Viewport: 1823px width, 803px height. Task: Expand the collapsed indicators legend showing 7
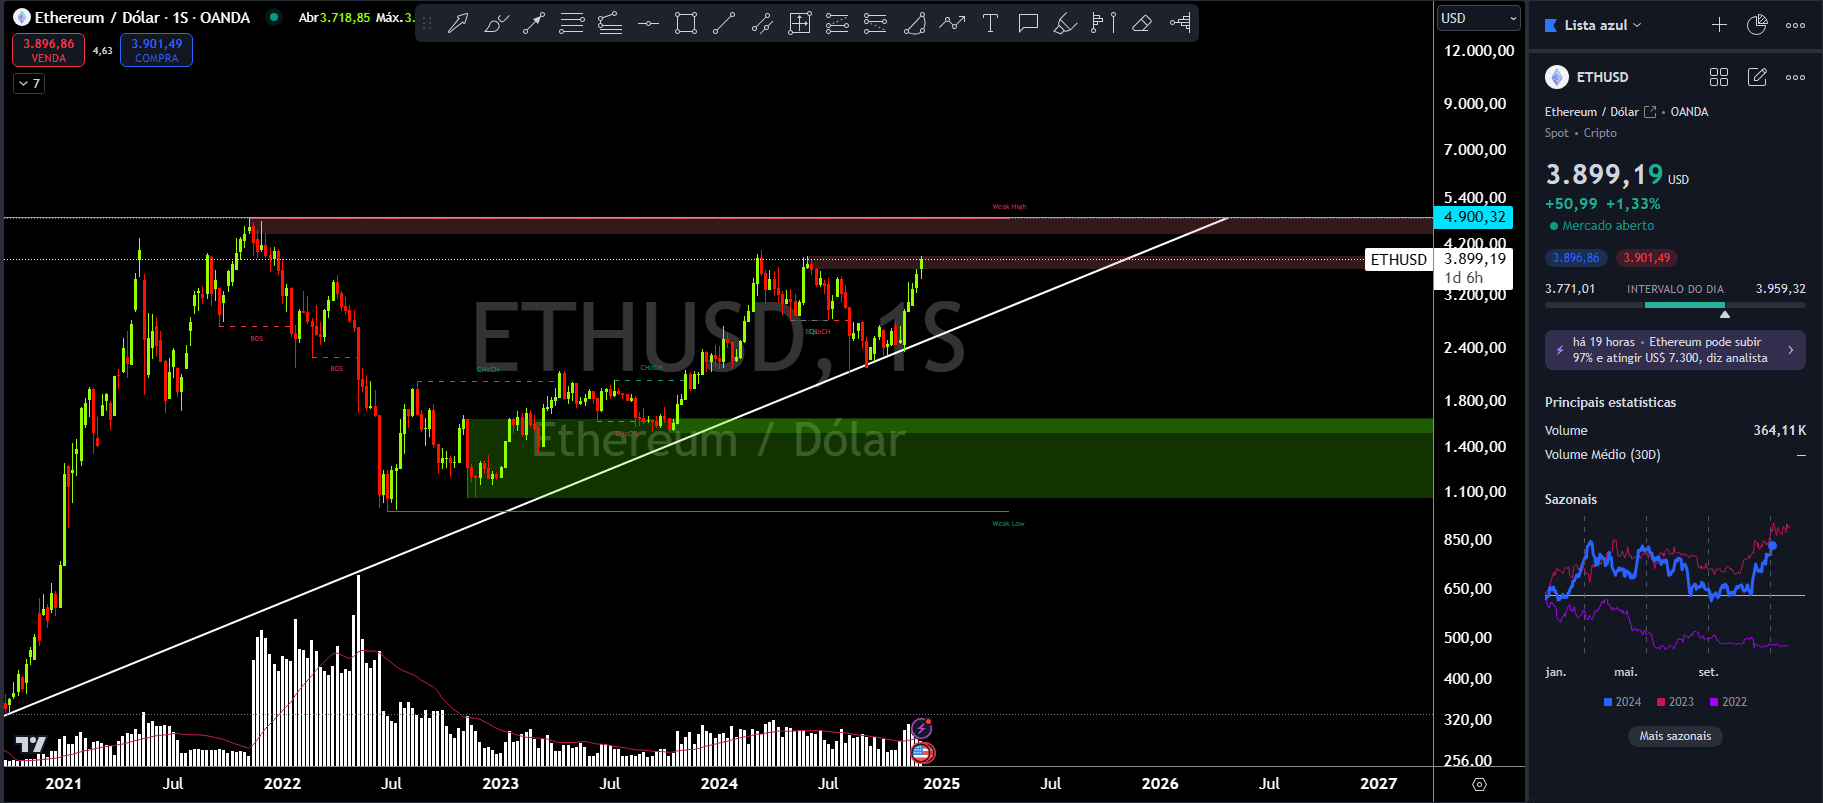coord(29,84)
